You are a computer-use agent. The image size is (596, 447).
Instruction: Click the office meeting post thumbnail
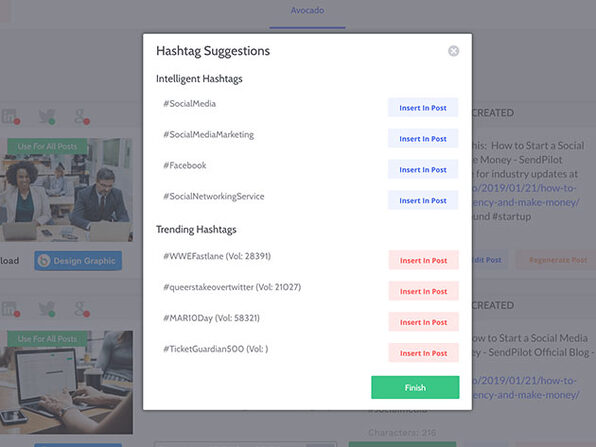click(67, 190)
